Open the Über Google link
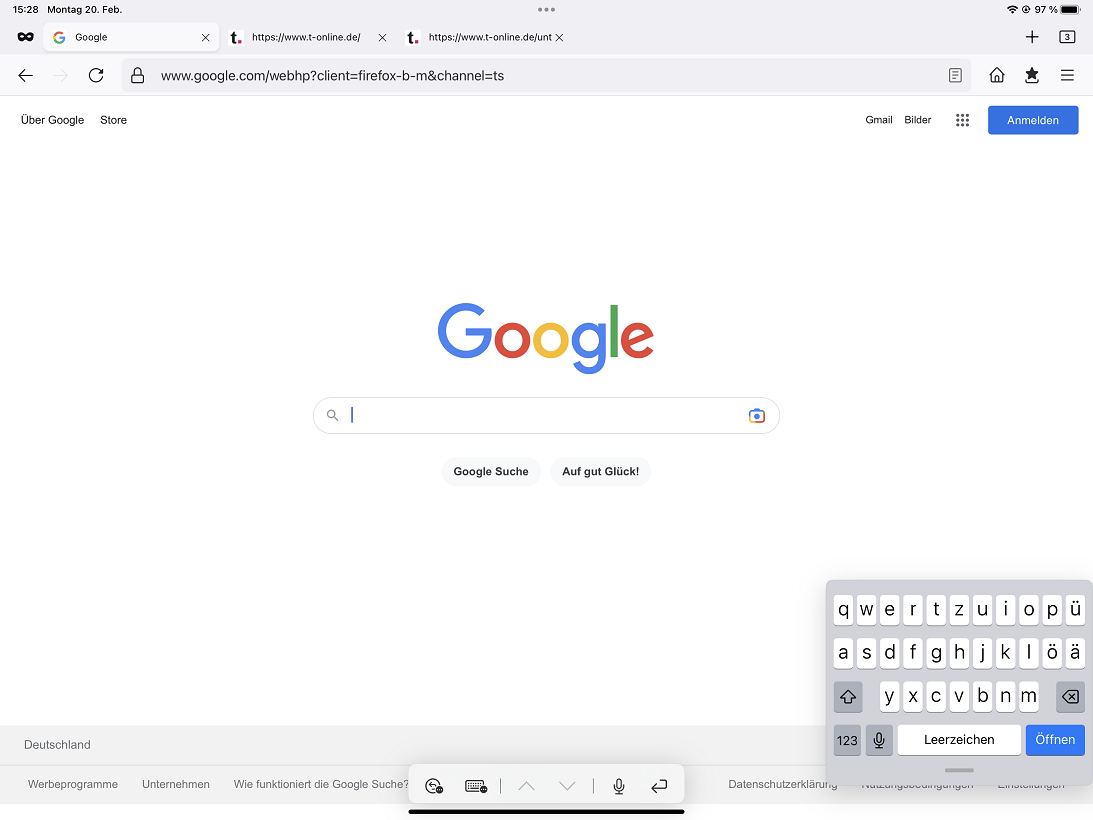Screen dimensions: 1093x820 point(52,120)
